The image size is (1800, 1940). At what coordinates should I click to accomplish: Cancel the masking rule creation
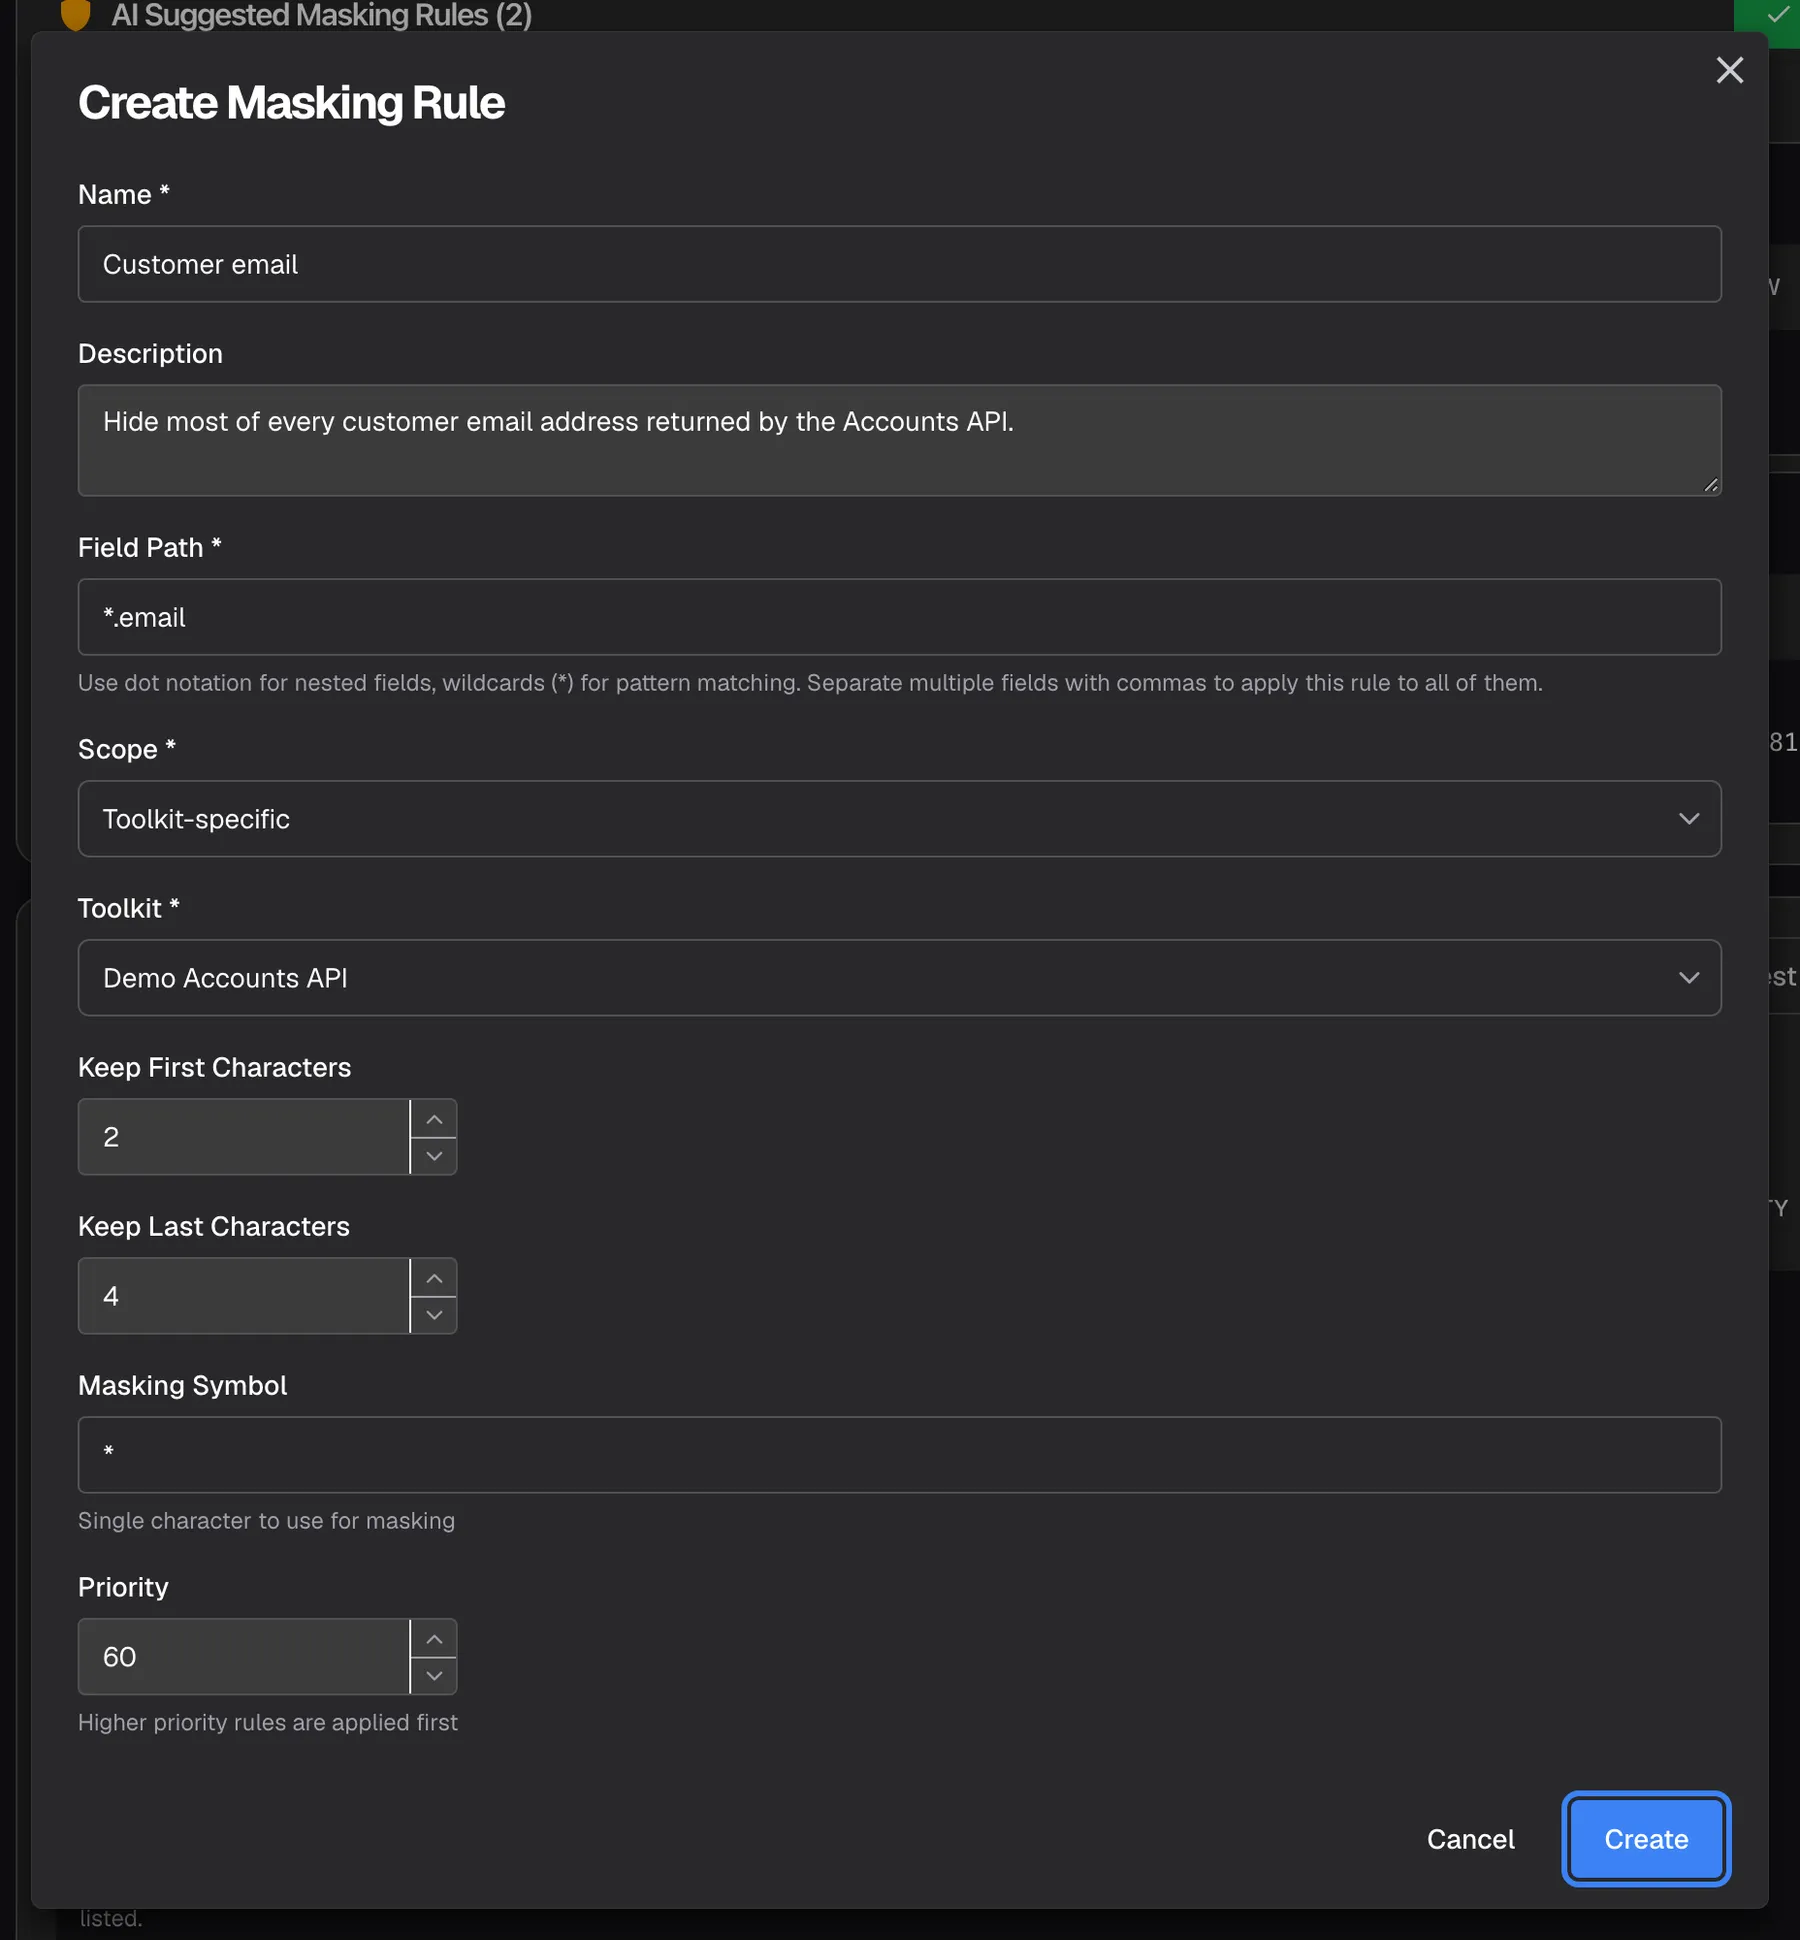(1470, 1839)
